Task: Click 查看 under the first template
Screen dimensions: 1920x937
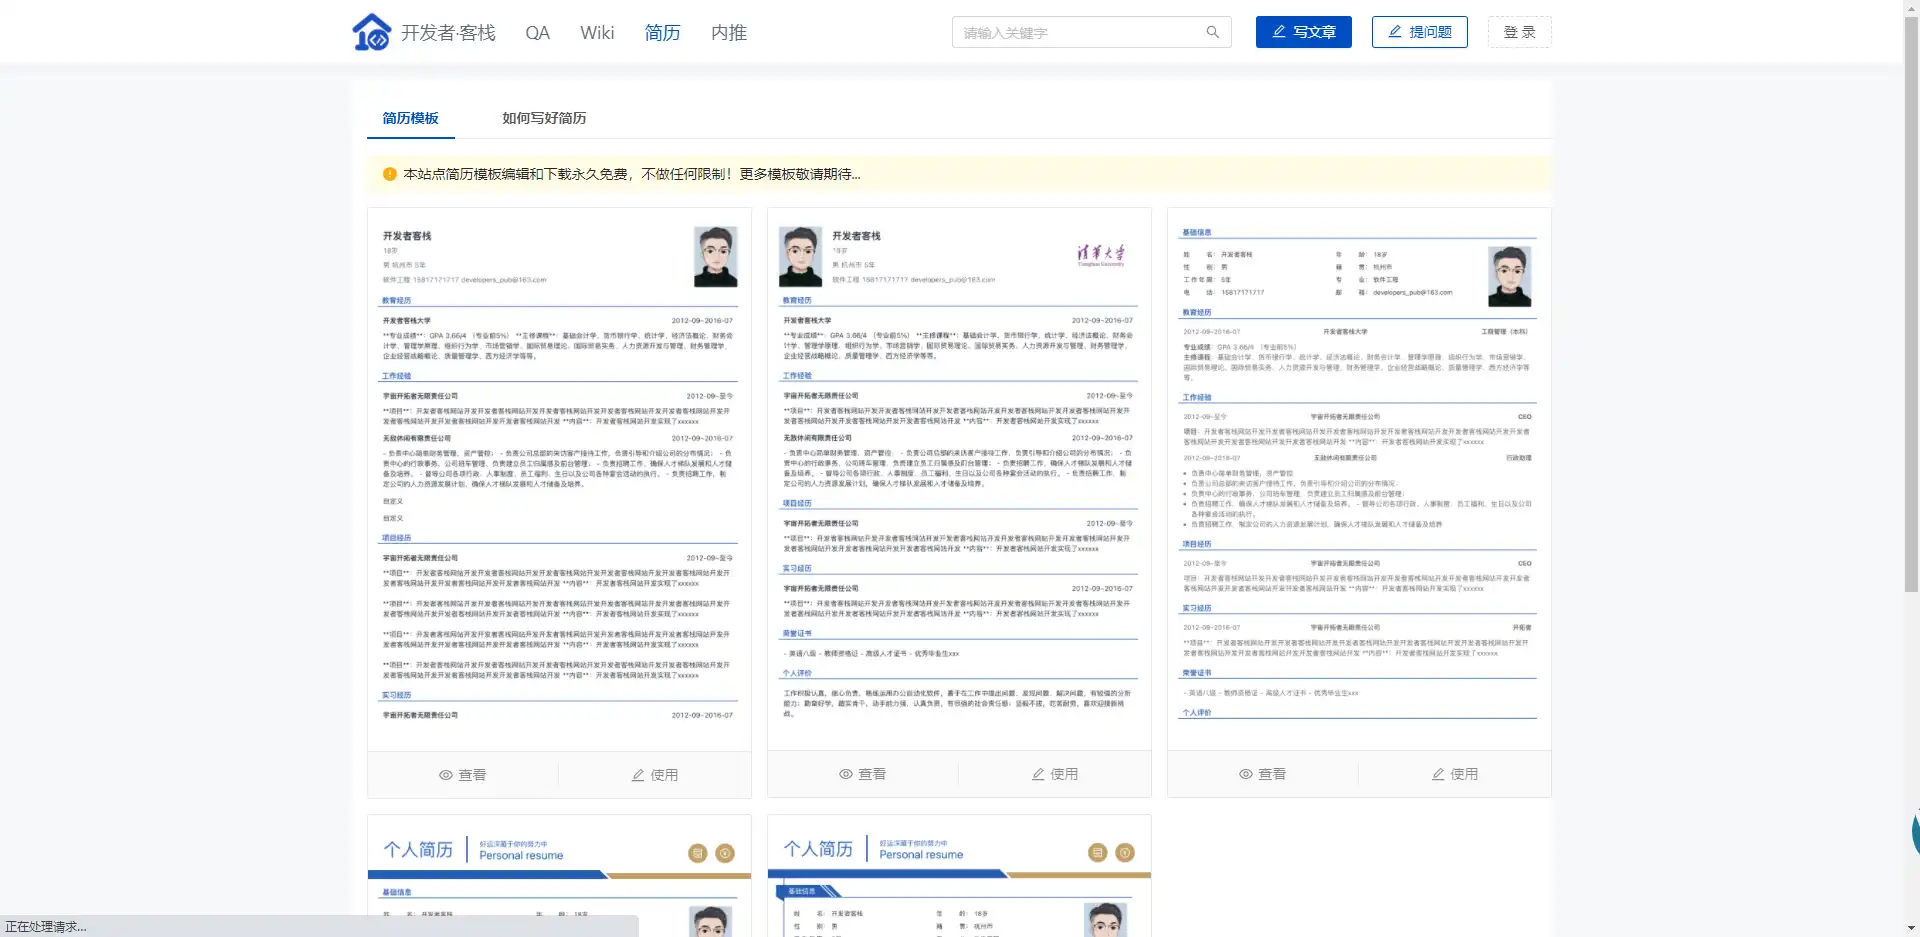Action: point(463,775)
